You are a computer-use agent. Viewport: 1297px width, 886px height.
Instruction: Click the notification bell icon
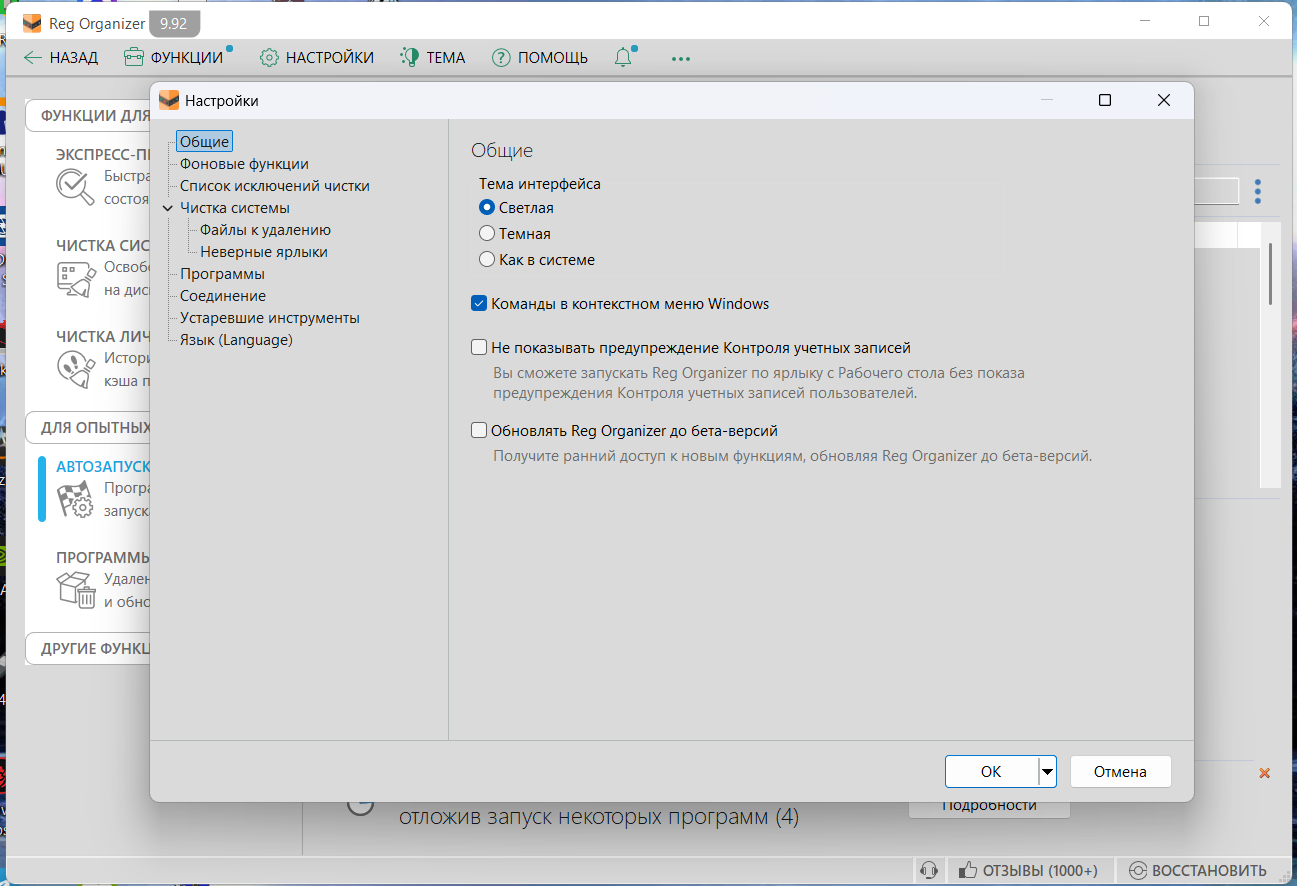pos(623,58)
